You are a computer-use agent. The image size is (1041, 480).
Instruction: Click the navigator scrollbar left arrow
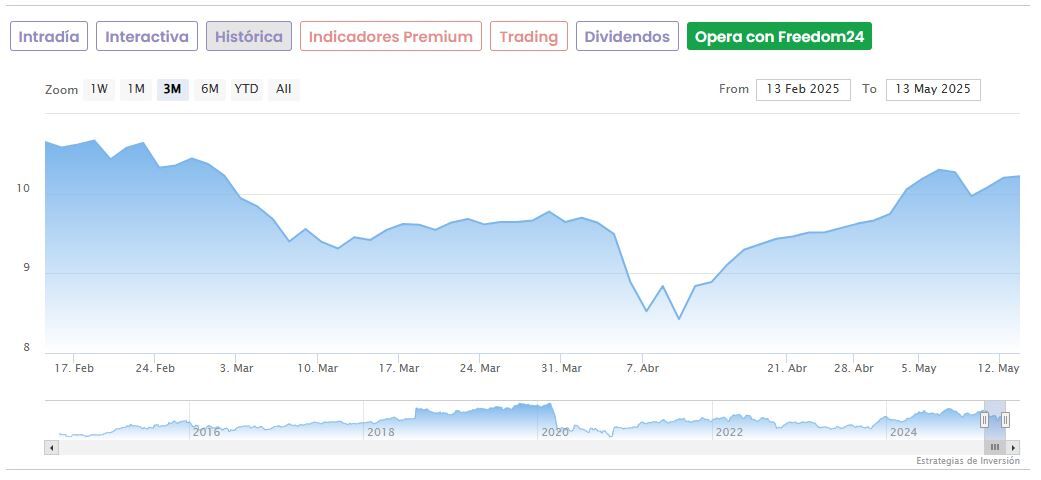click(x=51, y=448)
